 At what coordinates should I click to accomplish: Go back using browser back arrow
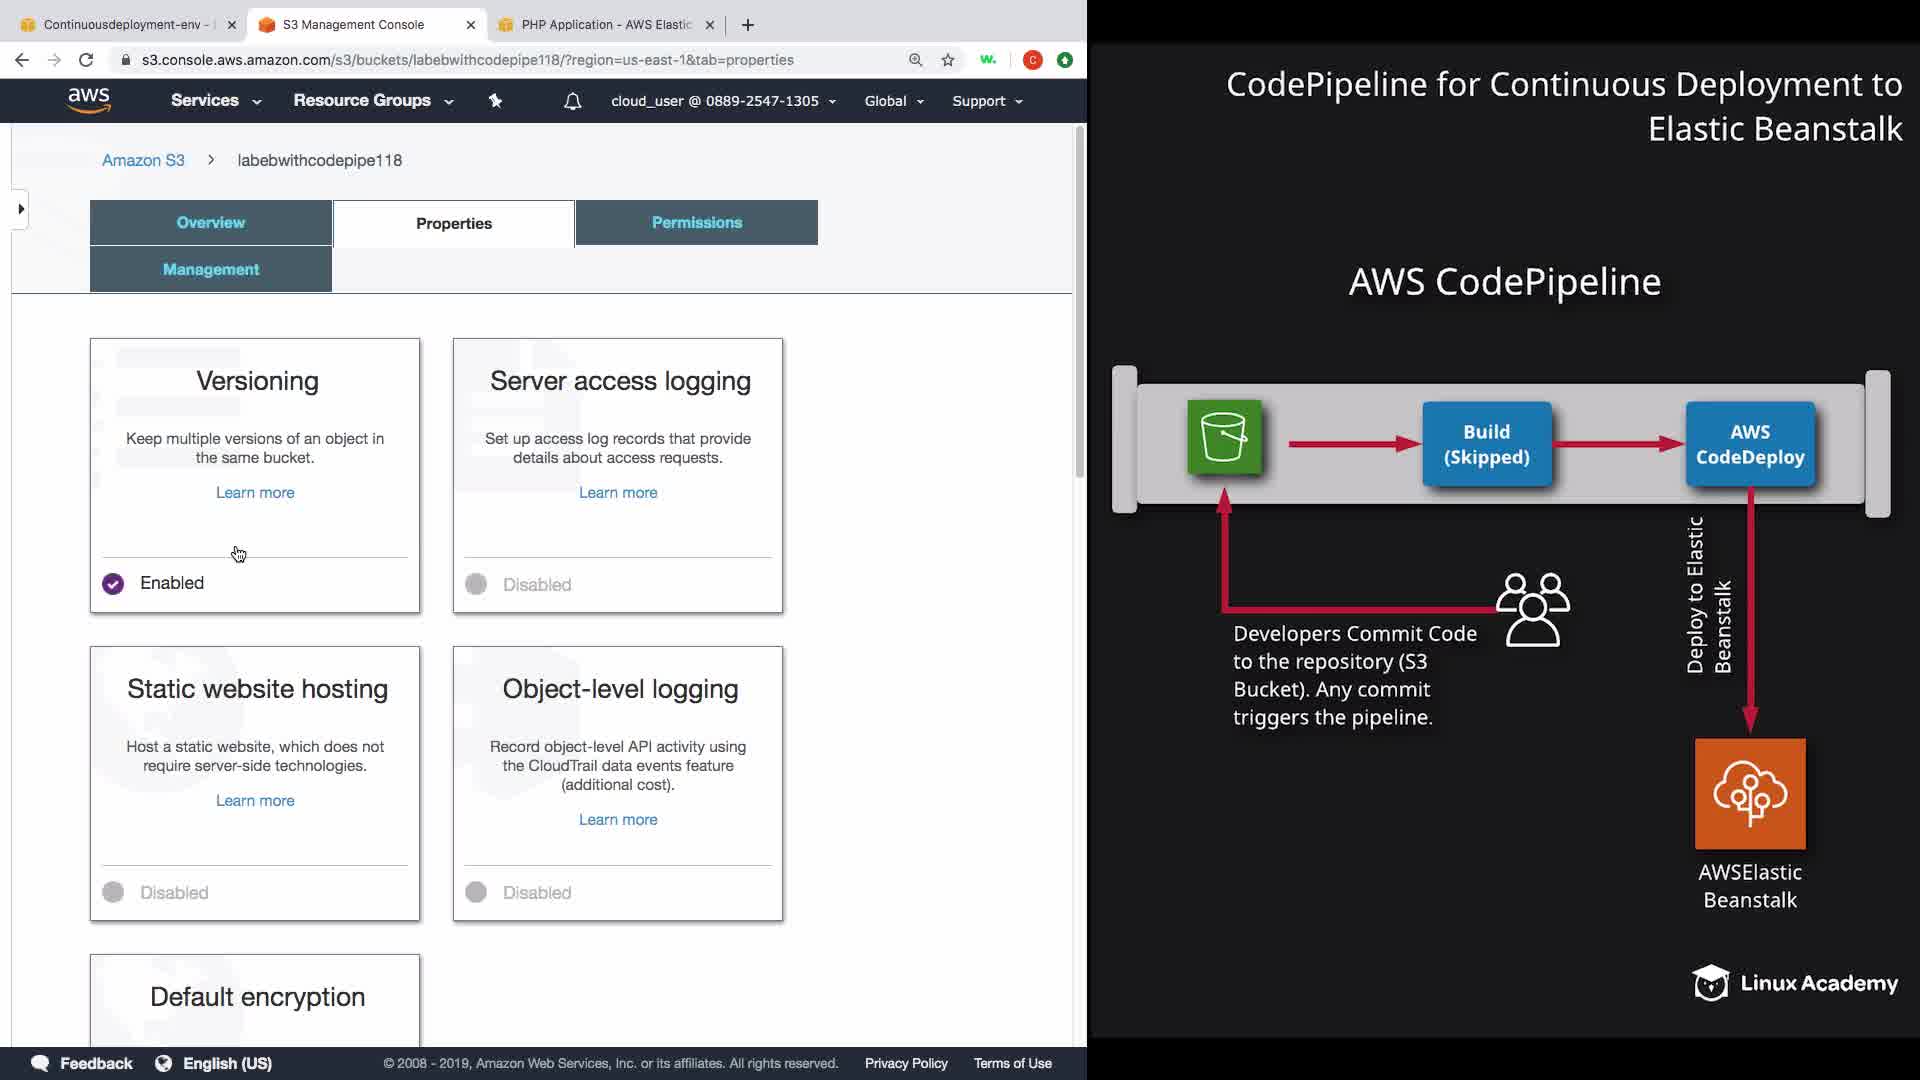[x=22, y=60]
